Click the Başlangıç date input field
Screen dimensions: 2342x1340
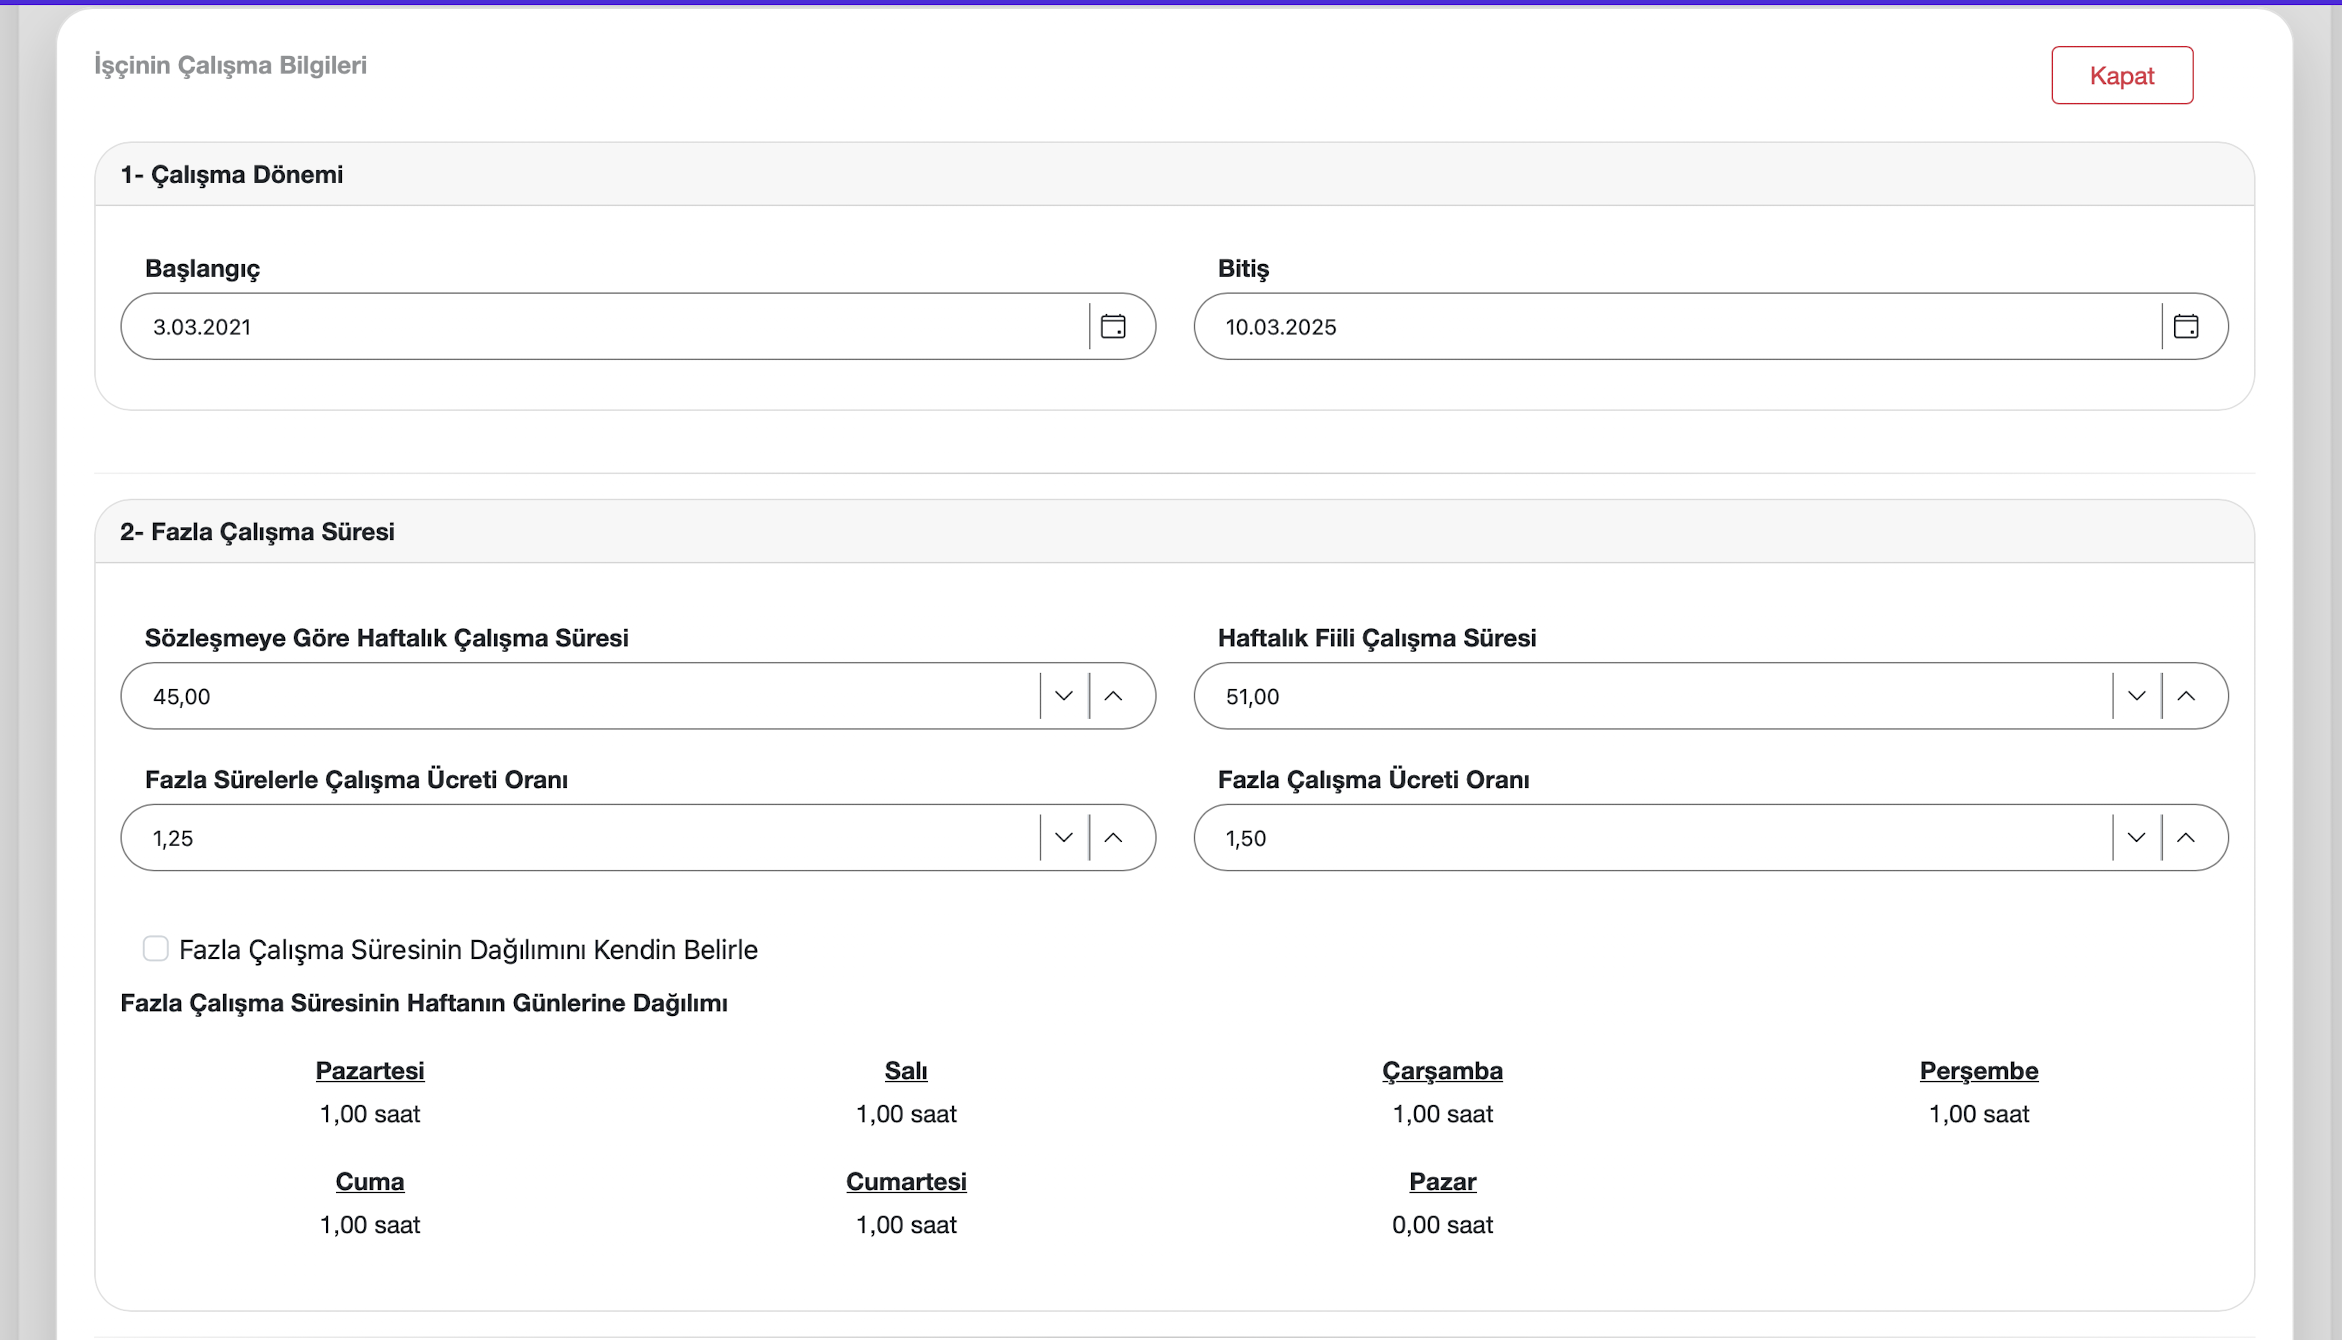click(600, 327)
